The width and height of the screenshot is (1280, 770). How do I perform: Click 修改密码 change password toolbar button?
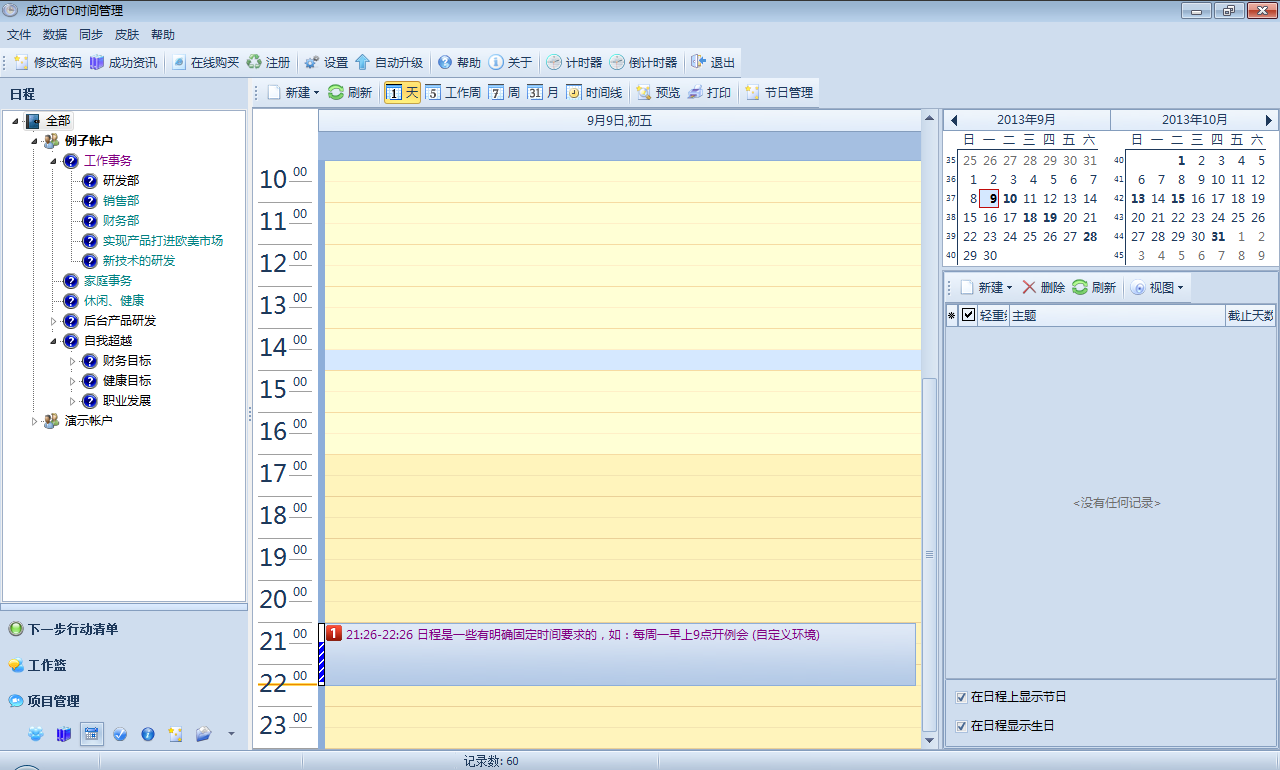point(48,62)
